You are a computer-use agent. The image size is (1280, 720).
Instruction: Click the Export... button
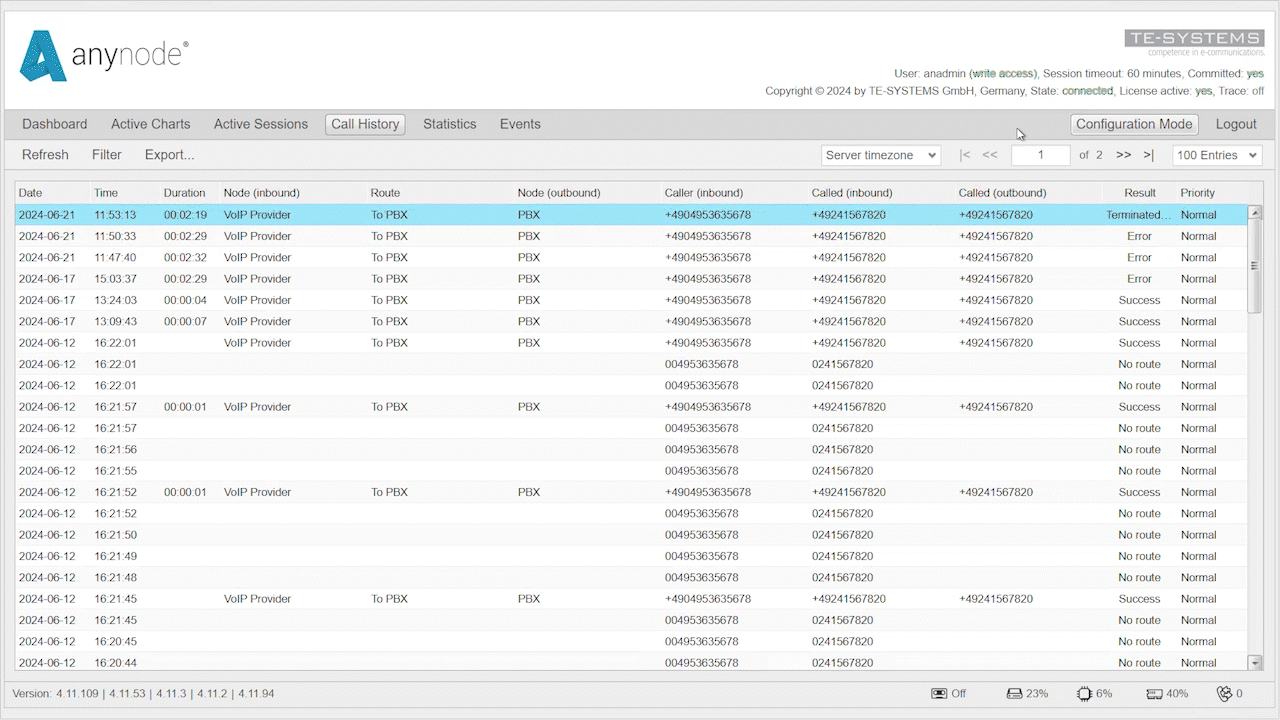[x=170, y=155]
